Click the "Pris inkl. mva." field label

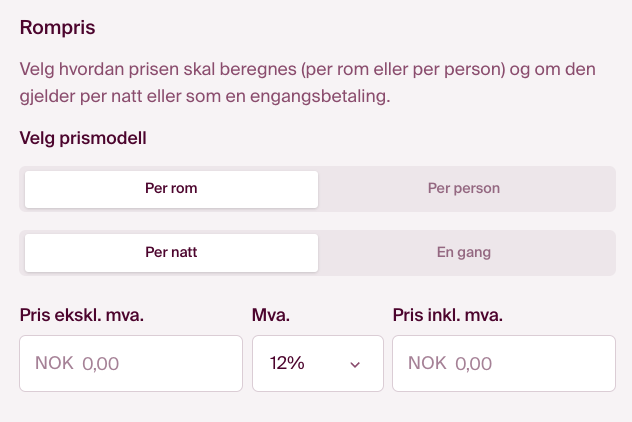pyautogui.click(x=447, y=316)
